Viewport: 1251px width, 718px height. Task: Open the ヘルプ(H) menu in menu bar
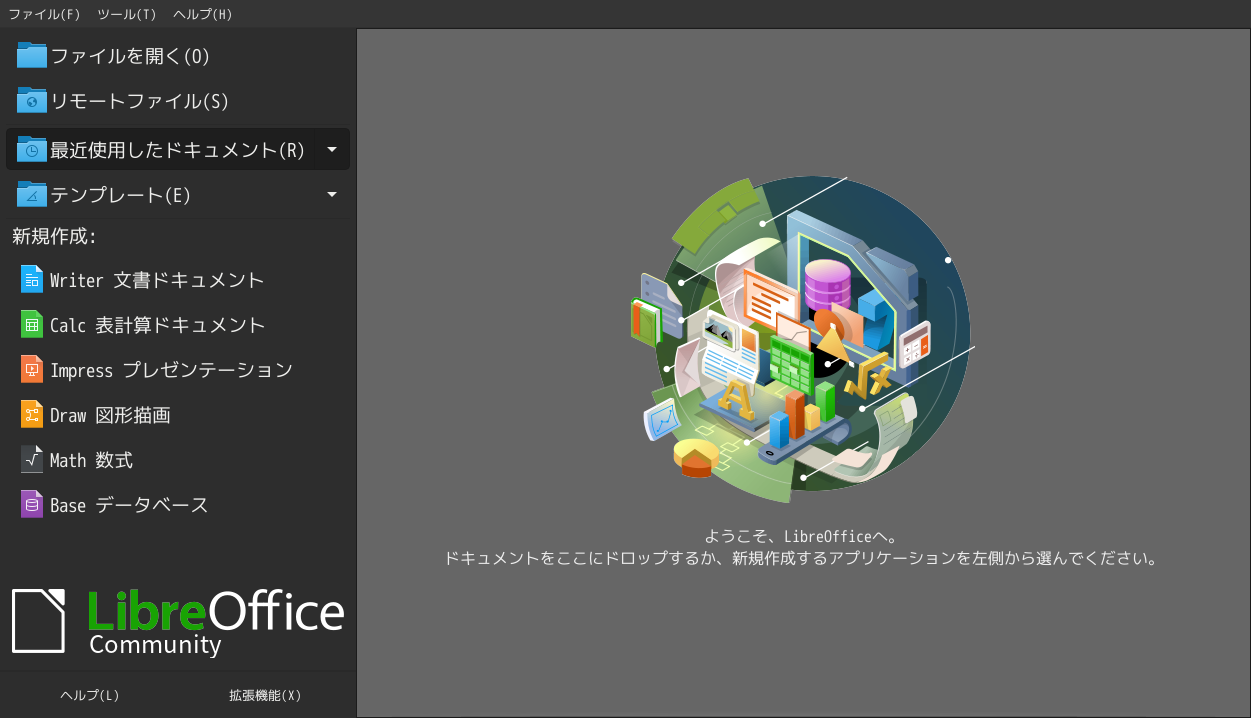(202, 14)
